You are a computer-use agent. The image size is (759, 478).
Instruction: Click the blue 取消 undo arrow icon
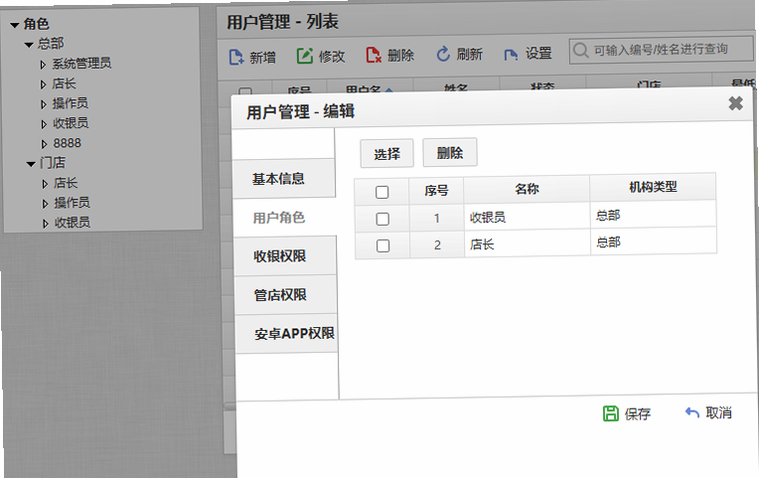pos(692,413)
